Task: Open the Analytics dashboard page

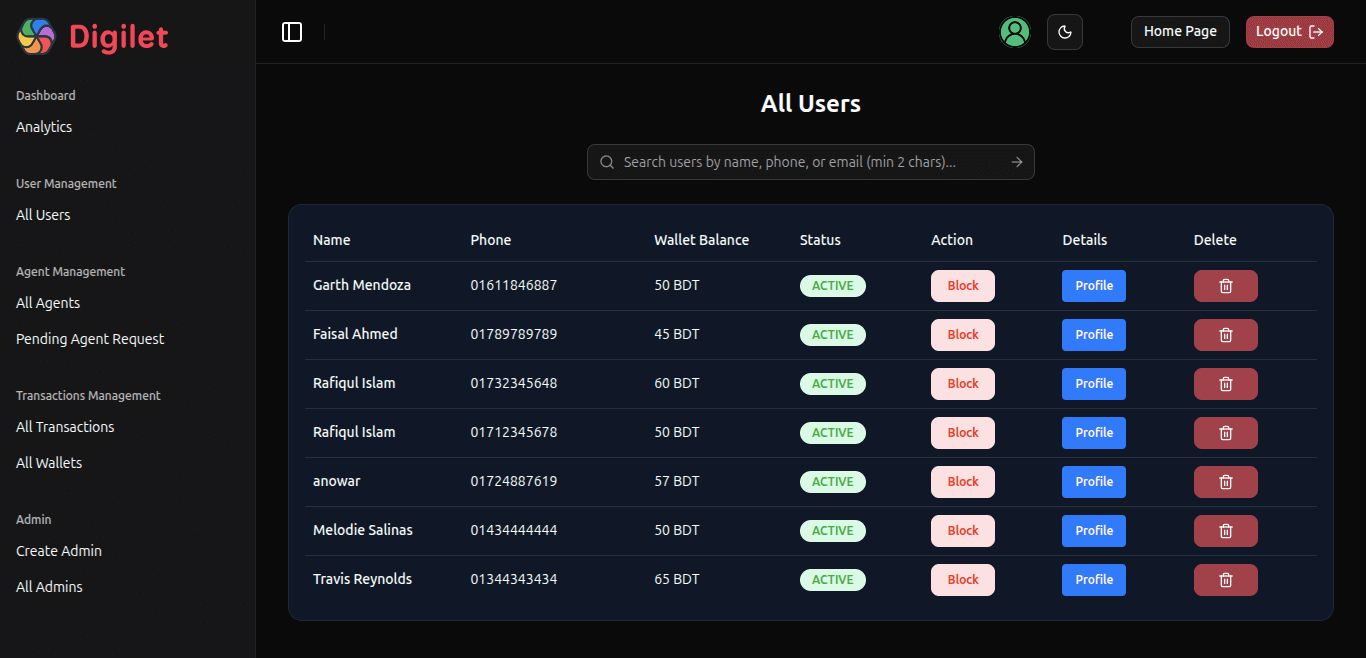Action: [43, 126]
